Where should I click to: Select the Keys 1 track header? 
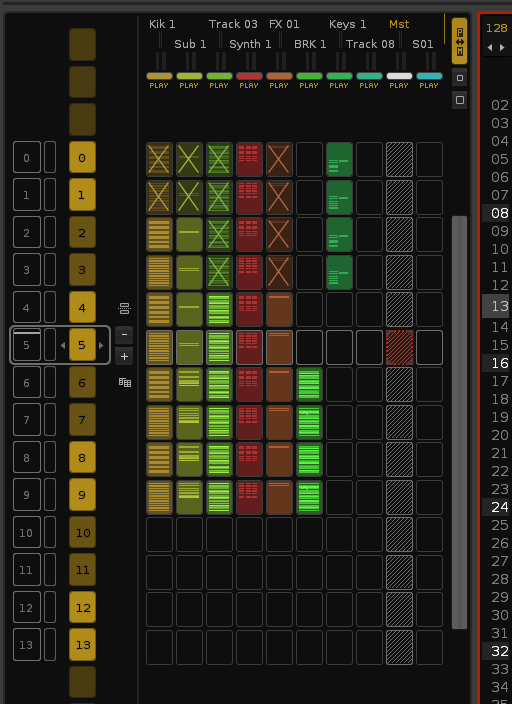347,24
